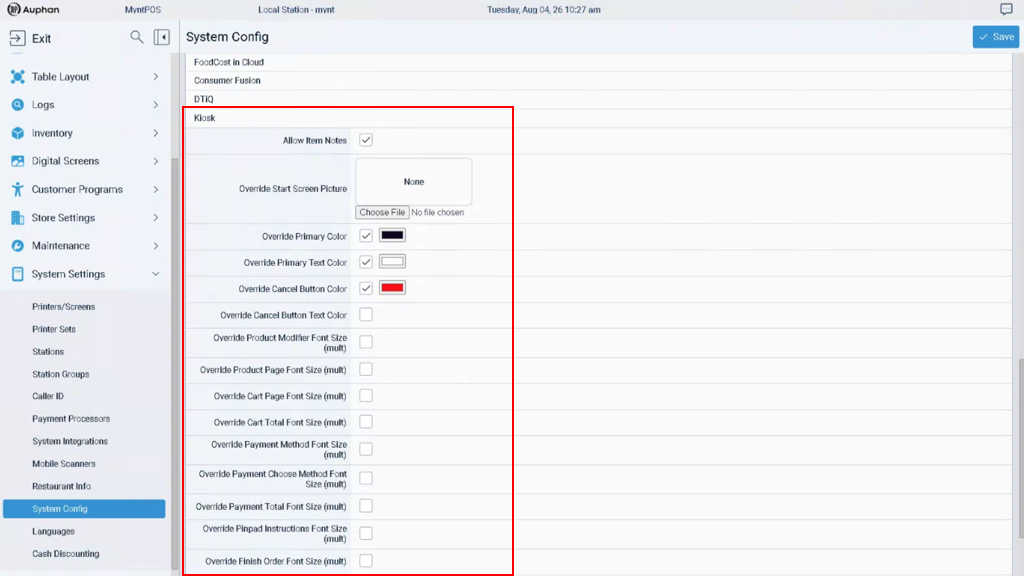Expand Customer Programs chevron

coord(155,189)
